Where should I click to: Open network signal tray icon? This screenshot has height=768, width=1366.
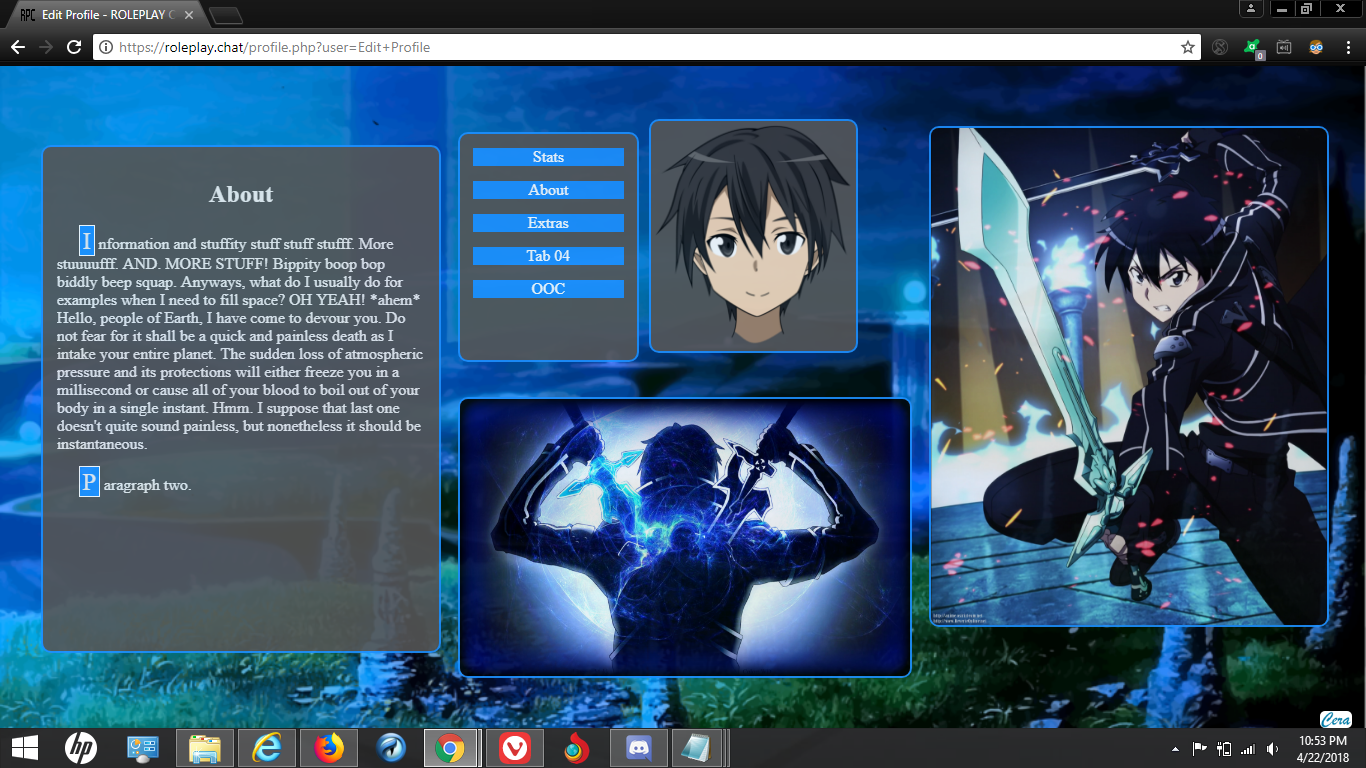[1248, 749]
